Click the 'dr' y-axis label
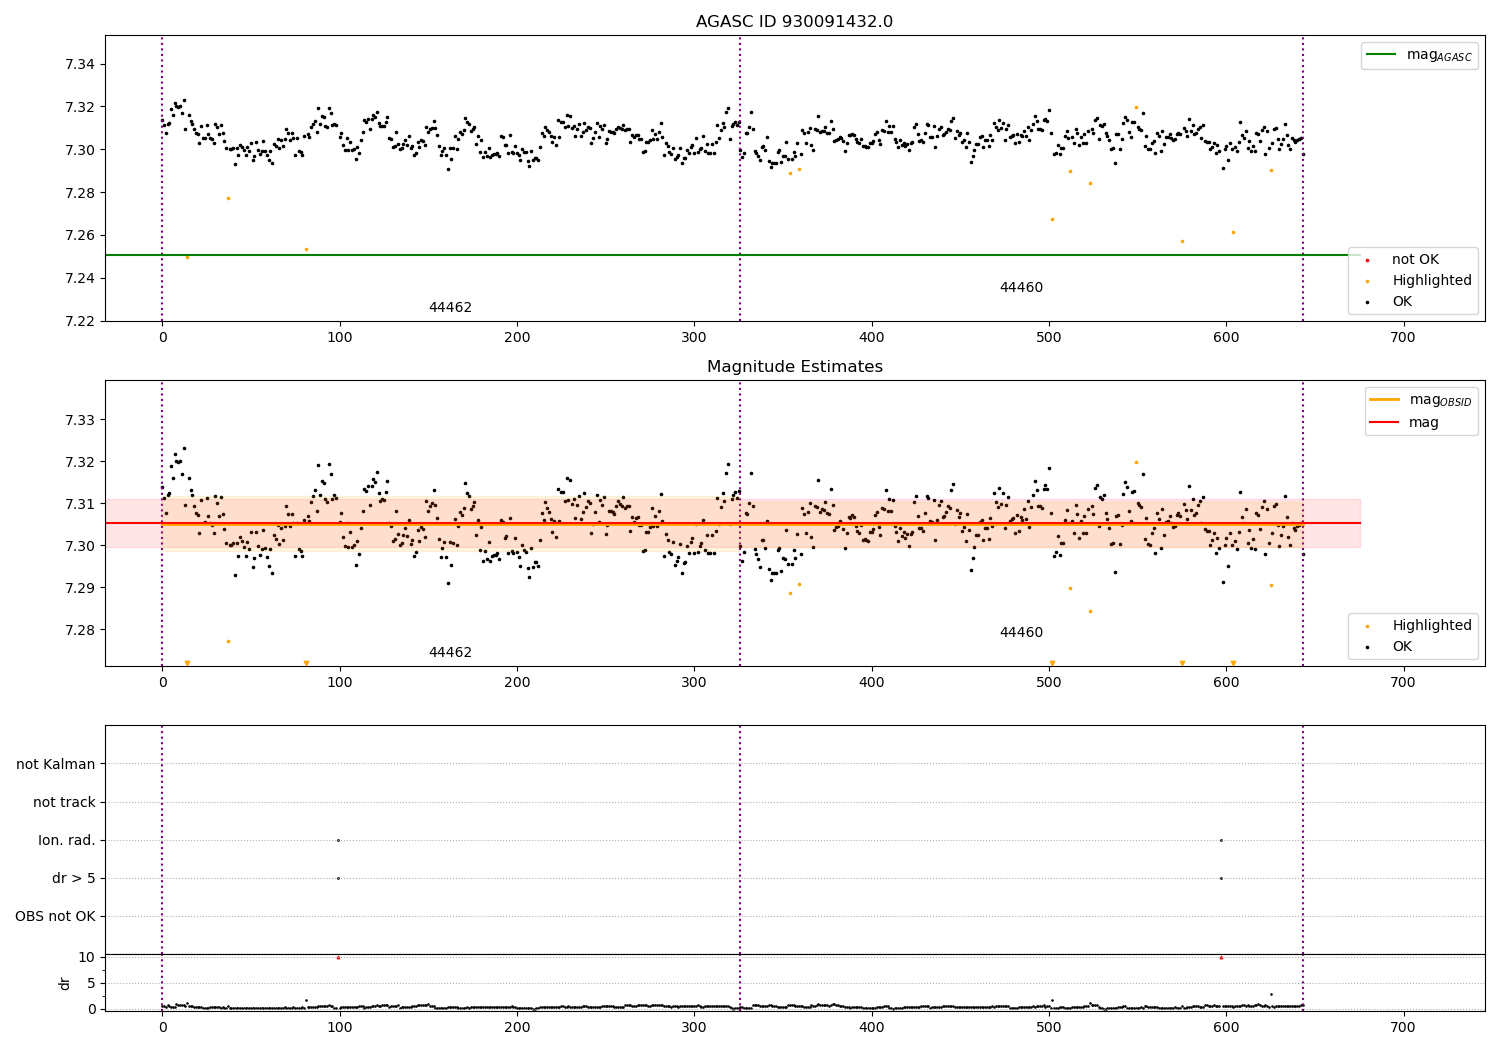The width and height of the screenshot is (1500, 1050). click(x=65, y=983)
